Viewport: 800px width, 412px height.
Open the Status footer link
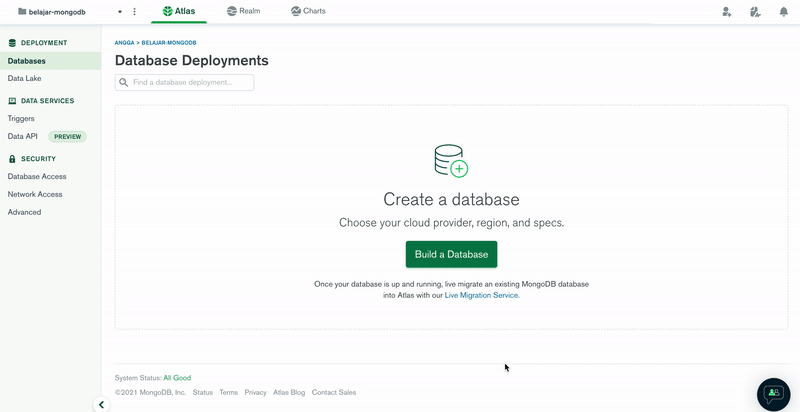click(x=203, y=393)
